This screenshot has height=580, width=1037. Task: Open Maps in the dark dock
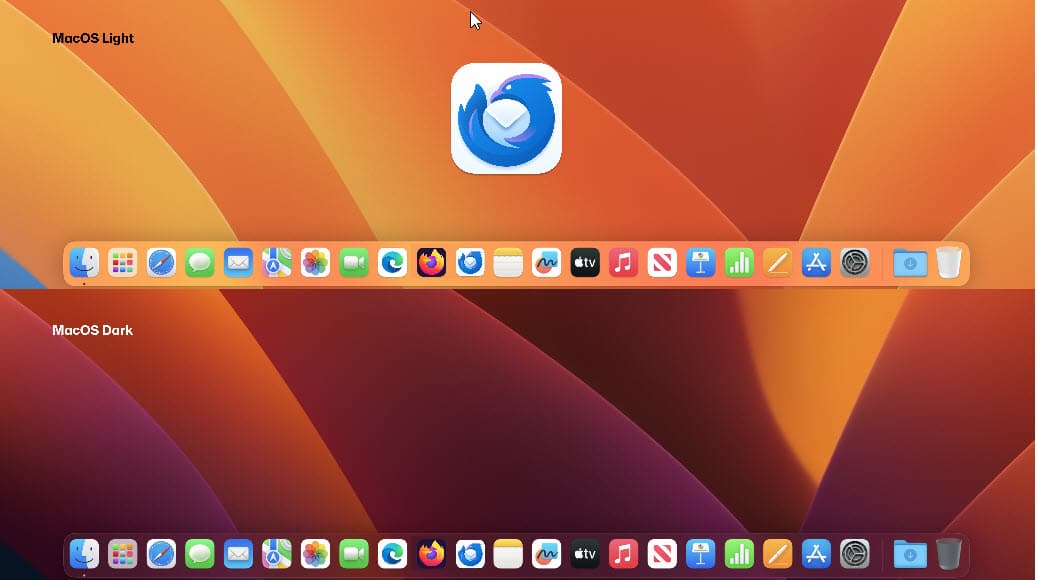pyautogui.click(x=276, y=554)
